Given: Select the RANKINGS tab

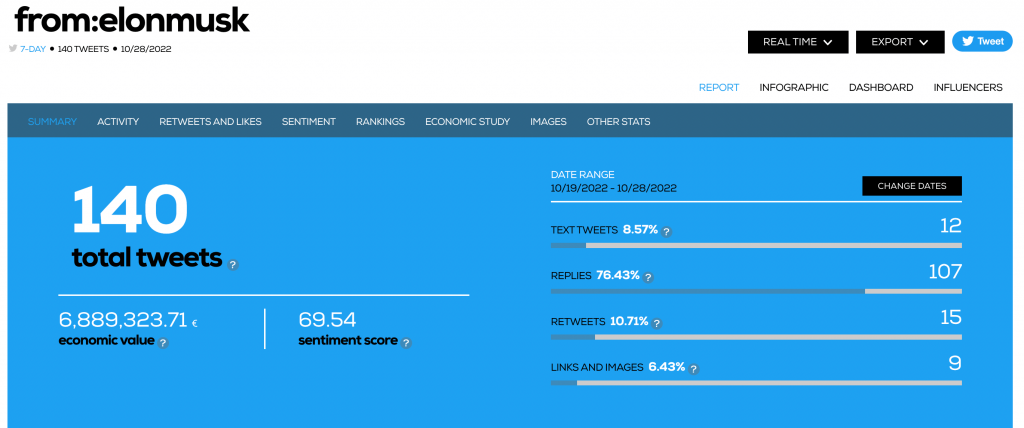Looking at the screenshot, I should pyautogui.click(x=380, y=122).
